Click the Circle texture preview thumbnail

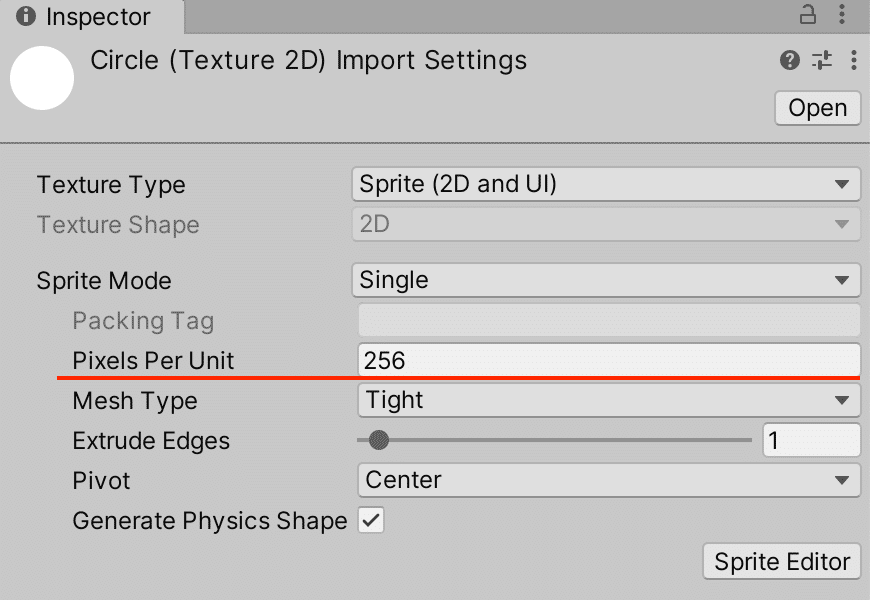41,79
